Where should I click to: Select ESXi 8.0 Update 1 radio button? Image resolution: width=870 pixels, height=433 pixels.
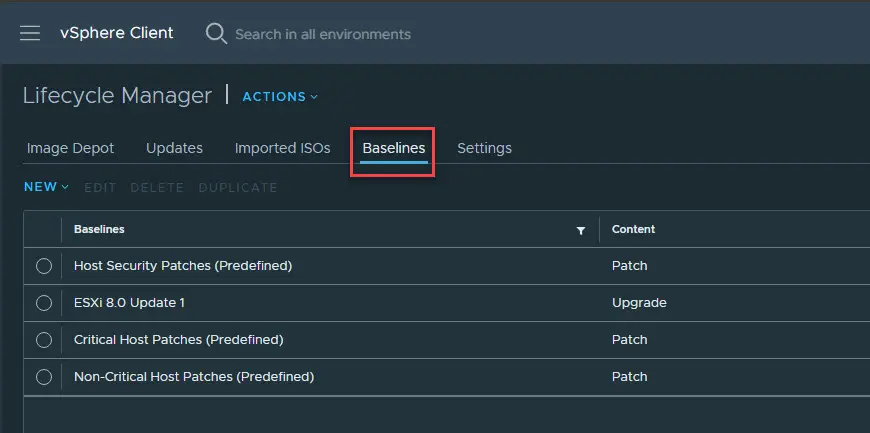(43, 303)
